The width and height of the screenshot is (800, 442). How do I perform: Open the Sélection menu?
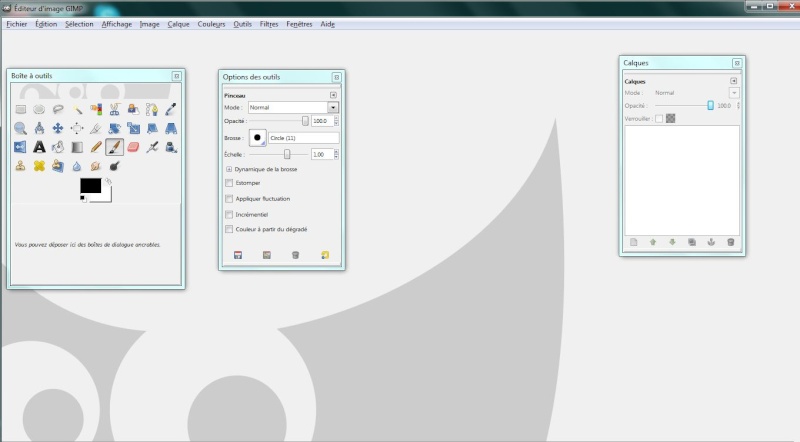click(79, 24)
